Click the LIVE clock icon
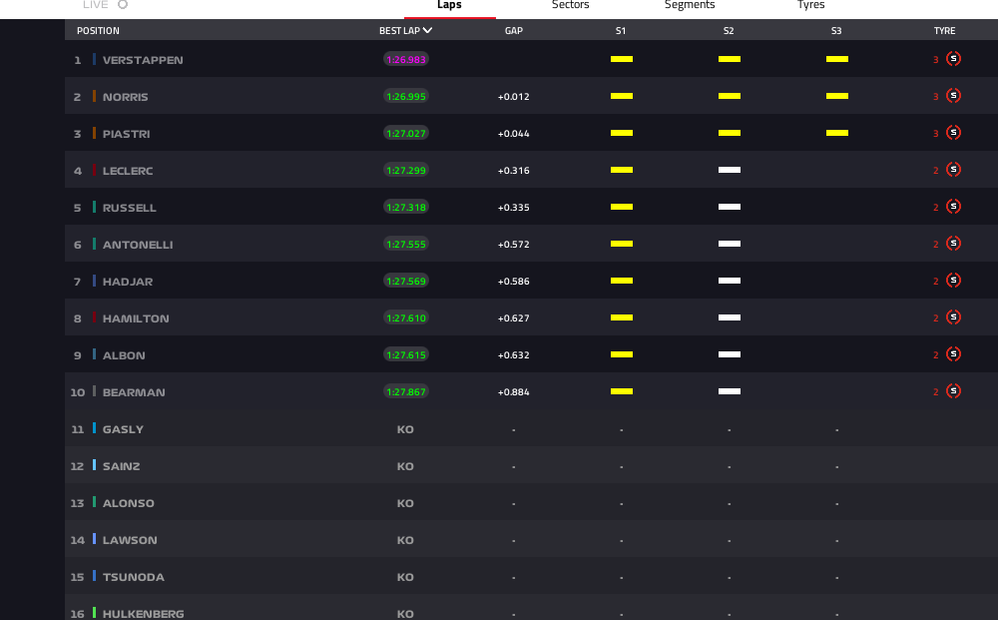This screenshot has height=620, width=998. [124, 4]
